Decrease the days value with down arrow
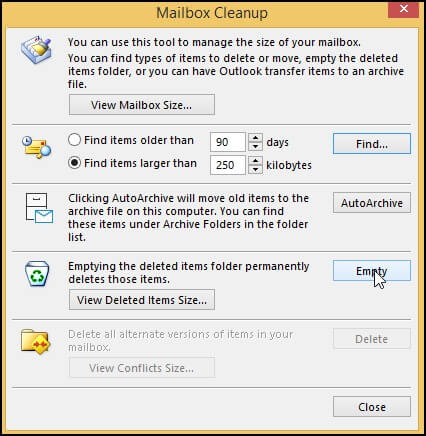Image resolution: width=426 pixels, height=436 pixels. [x=255, y=147]
